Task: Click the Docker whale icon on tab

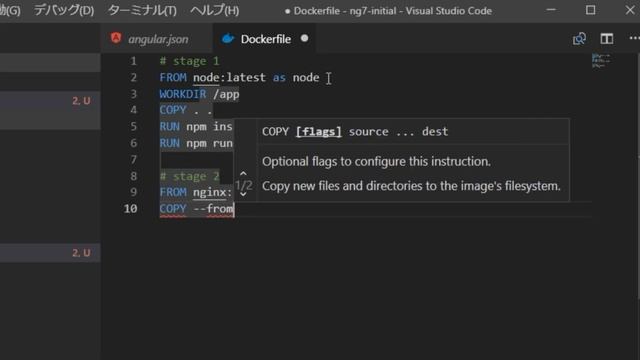Action: click(228, 39)
